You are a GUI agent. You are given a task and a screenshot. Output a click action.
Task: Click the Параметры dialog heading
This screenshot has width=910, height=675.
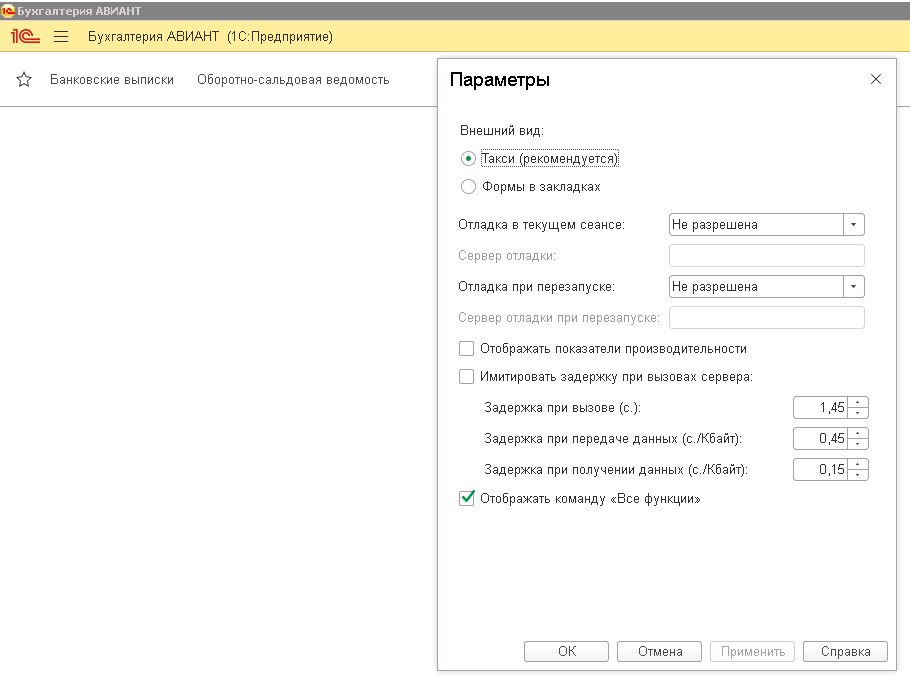(500, 80)
